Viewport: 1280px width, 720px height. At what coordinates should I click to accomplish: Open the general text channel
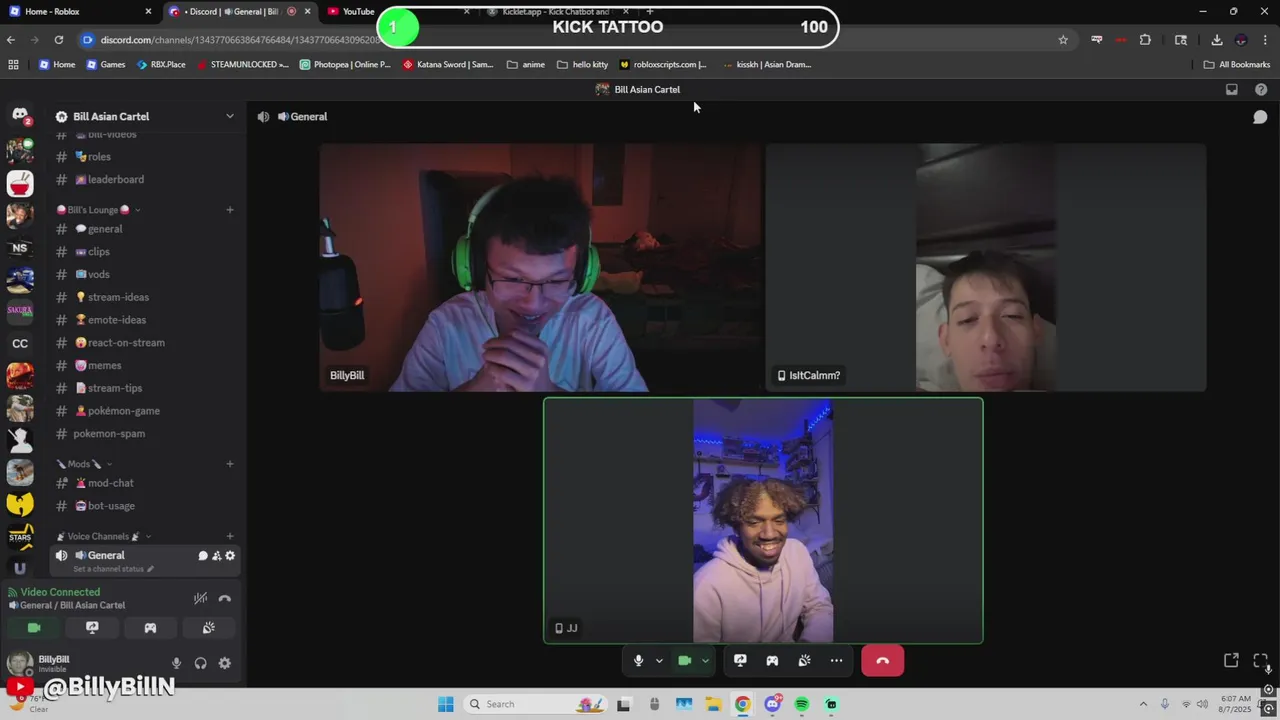(145, 229)
